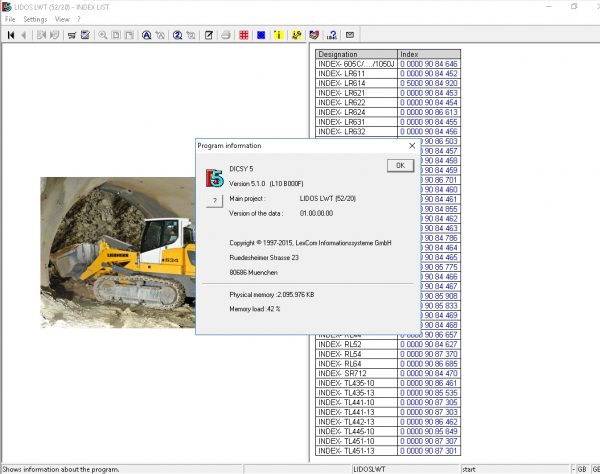Click the circled A search icon
This screenshot has height=474, width=600.
(147, 35)
